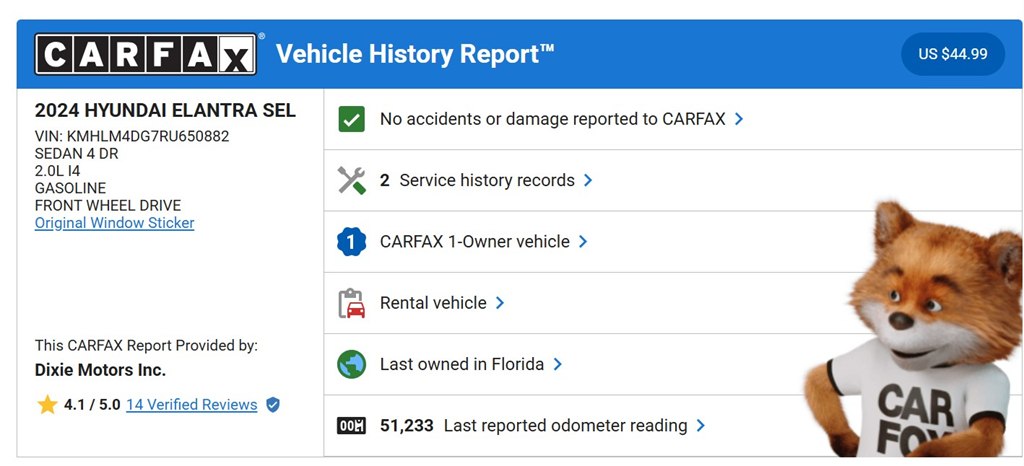Click the odometer reading icon
The image size is (1024, 466).
click(x=351, y=426)
